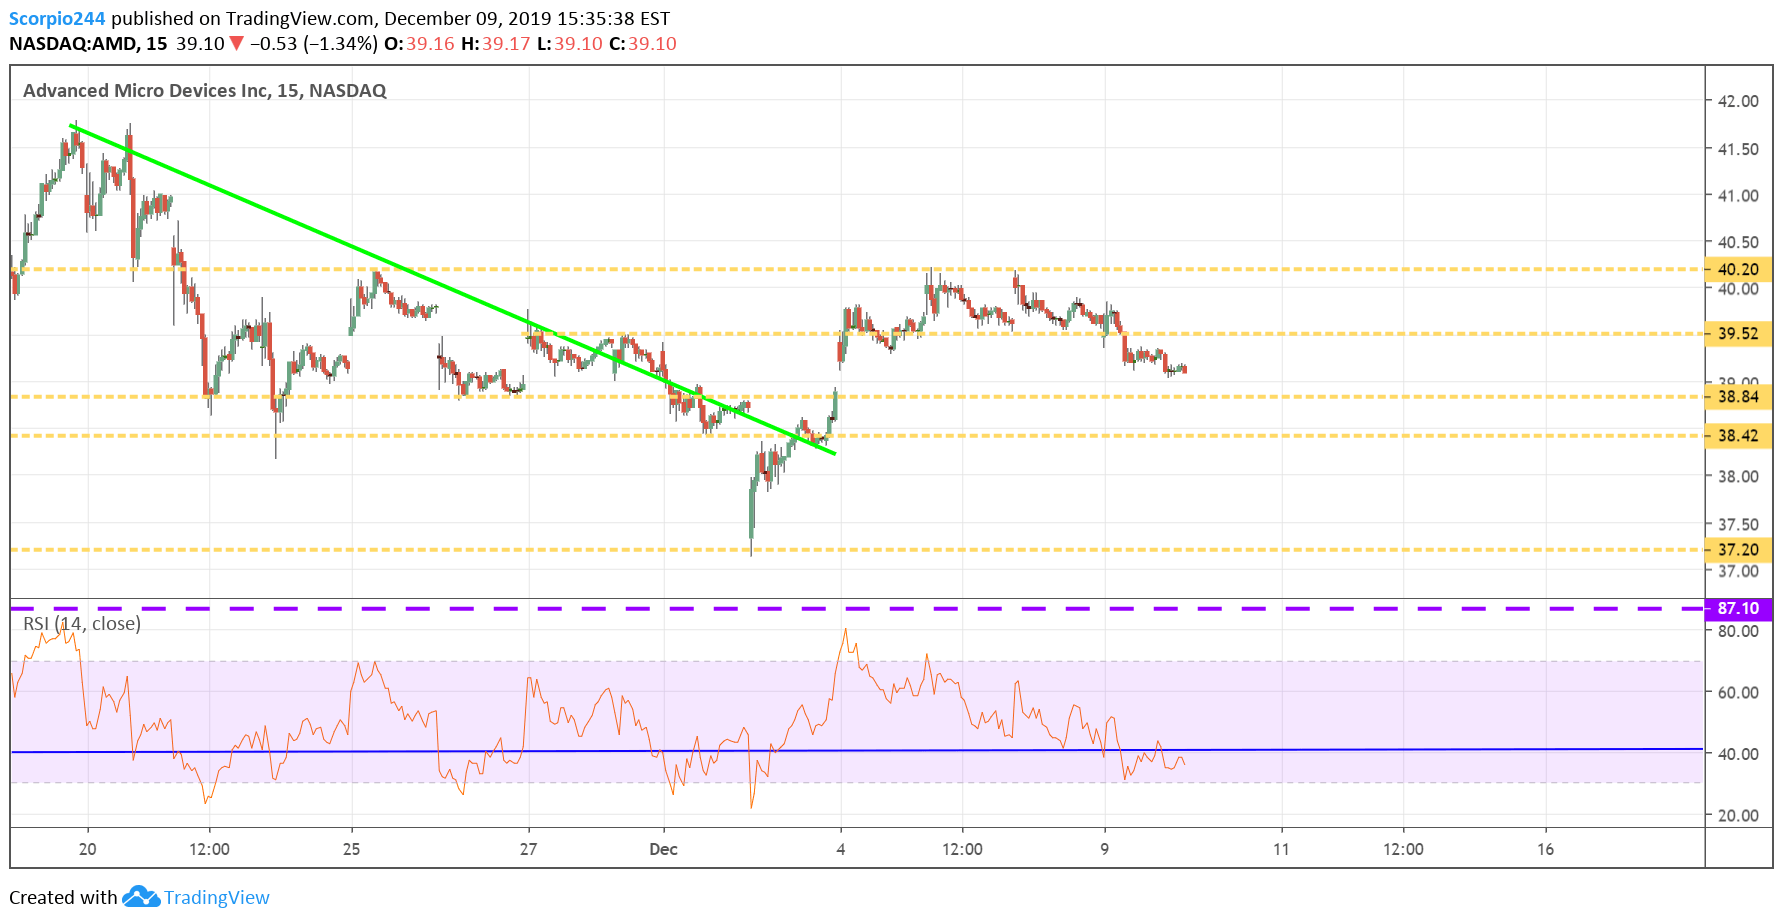Image resolution: width=1783 pixels, height=923 pixels.
Task: Click the TradingView cloud logo icon
Action: (141, 897)
